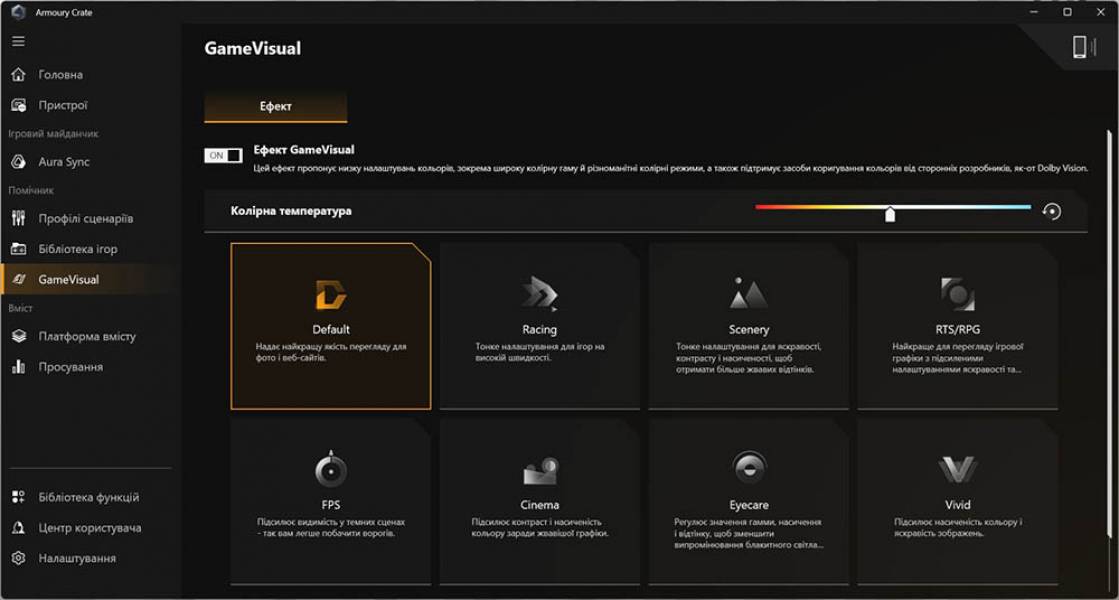Click the Cinema camera icon
Viewport: 1119px width, 600px height.
click(x=540, y=470)
